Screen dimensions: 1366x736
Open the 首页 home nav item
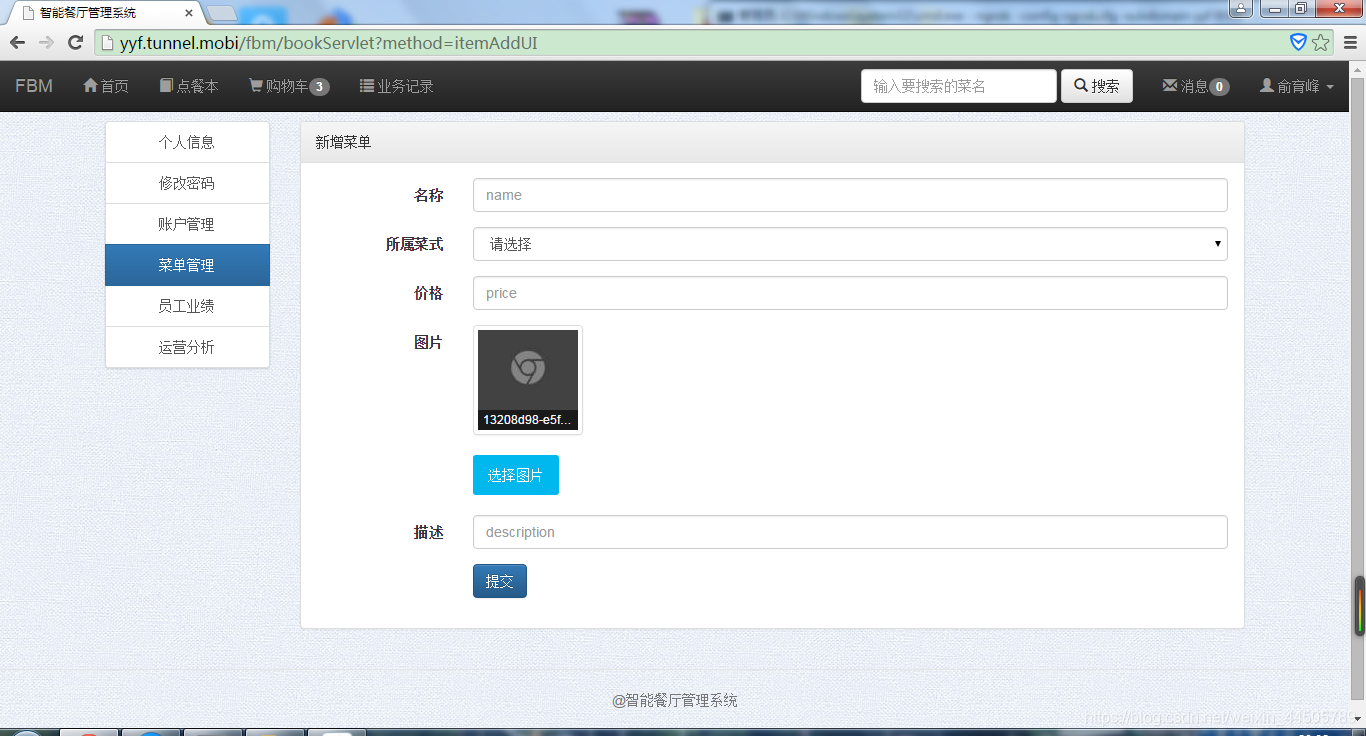(x=106, y=86)
